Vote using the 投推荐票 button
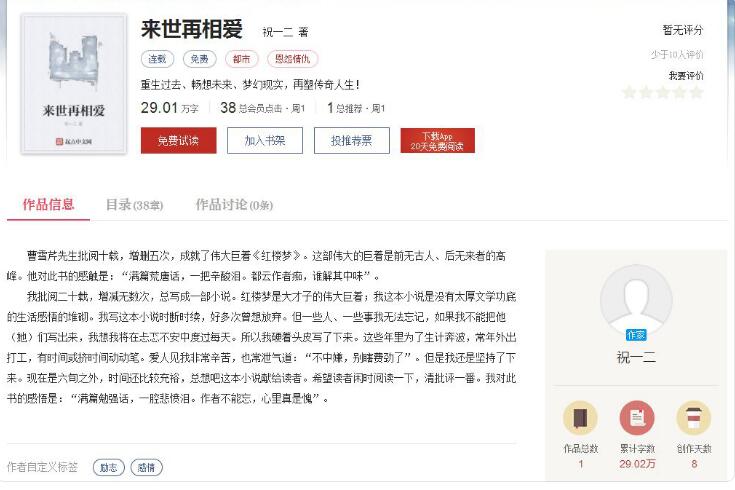Screen dimensions: 735x490 352,140
